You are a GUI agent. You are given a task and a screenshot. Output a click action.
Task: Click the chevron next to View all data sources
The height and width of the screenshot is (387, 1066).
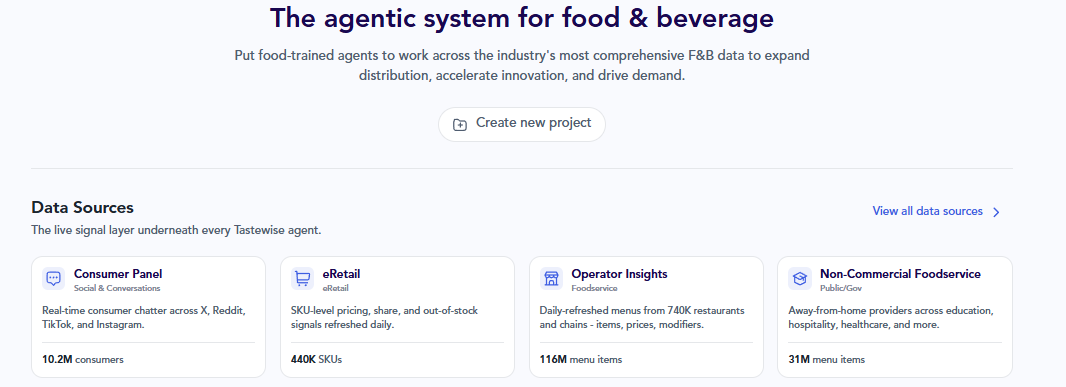[996, 212]
